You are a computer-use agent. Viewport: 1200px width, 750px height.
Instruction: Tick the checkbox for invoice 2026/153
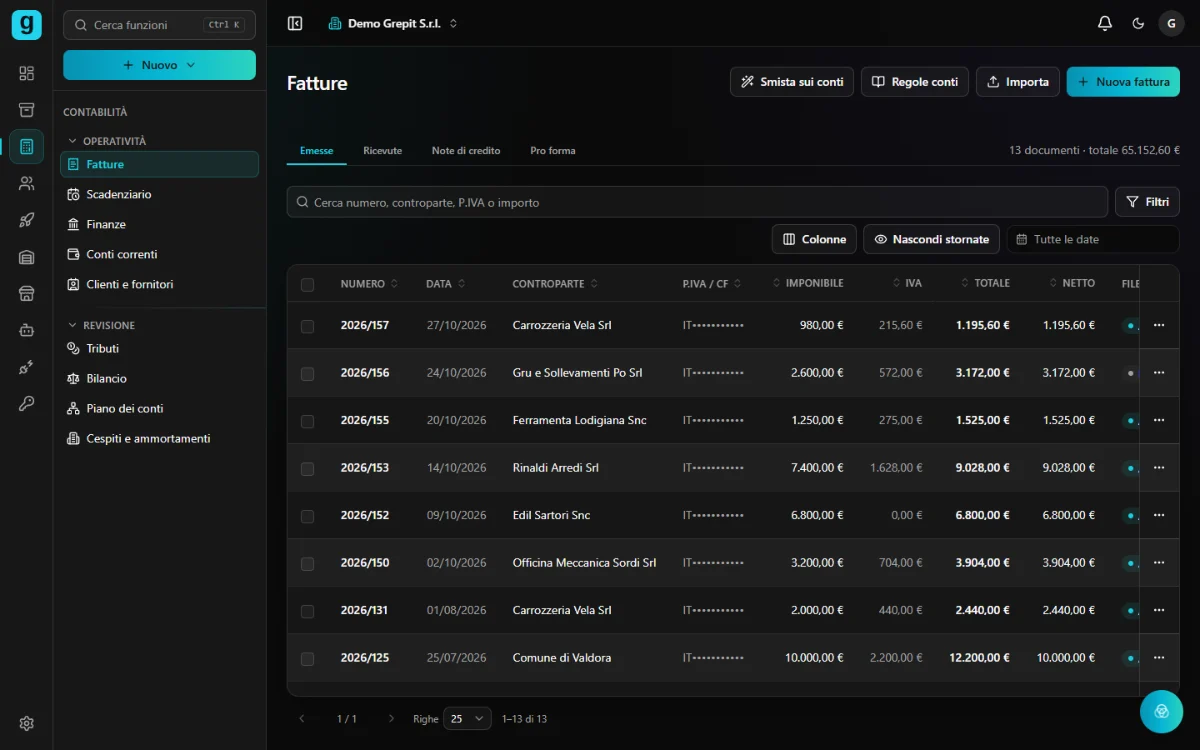click(x=307, y=468)
